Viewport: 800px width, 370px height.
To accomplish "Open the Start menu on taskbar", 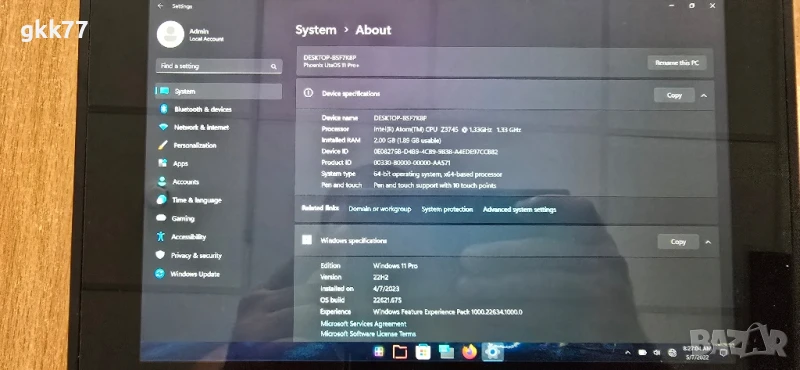I will 378,352.
